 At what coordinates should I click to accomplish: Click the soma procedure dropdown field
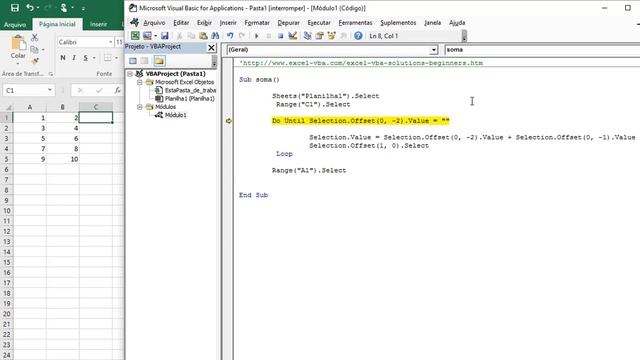point(542,50)
